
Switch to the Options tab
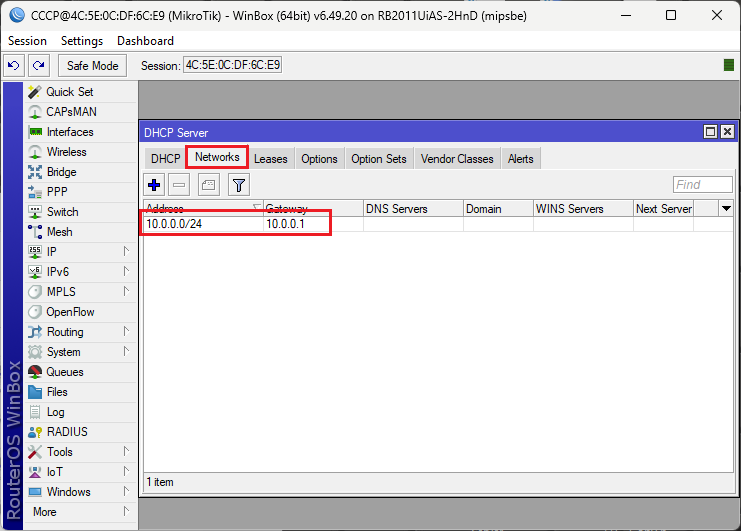pyautogui.click(x=319, y=159)
